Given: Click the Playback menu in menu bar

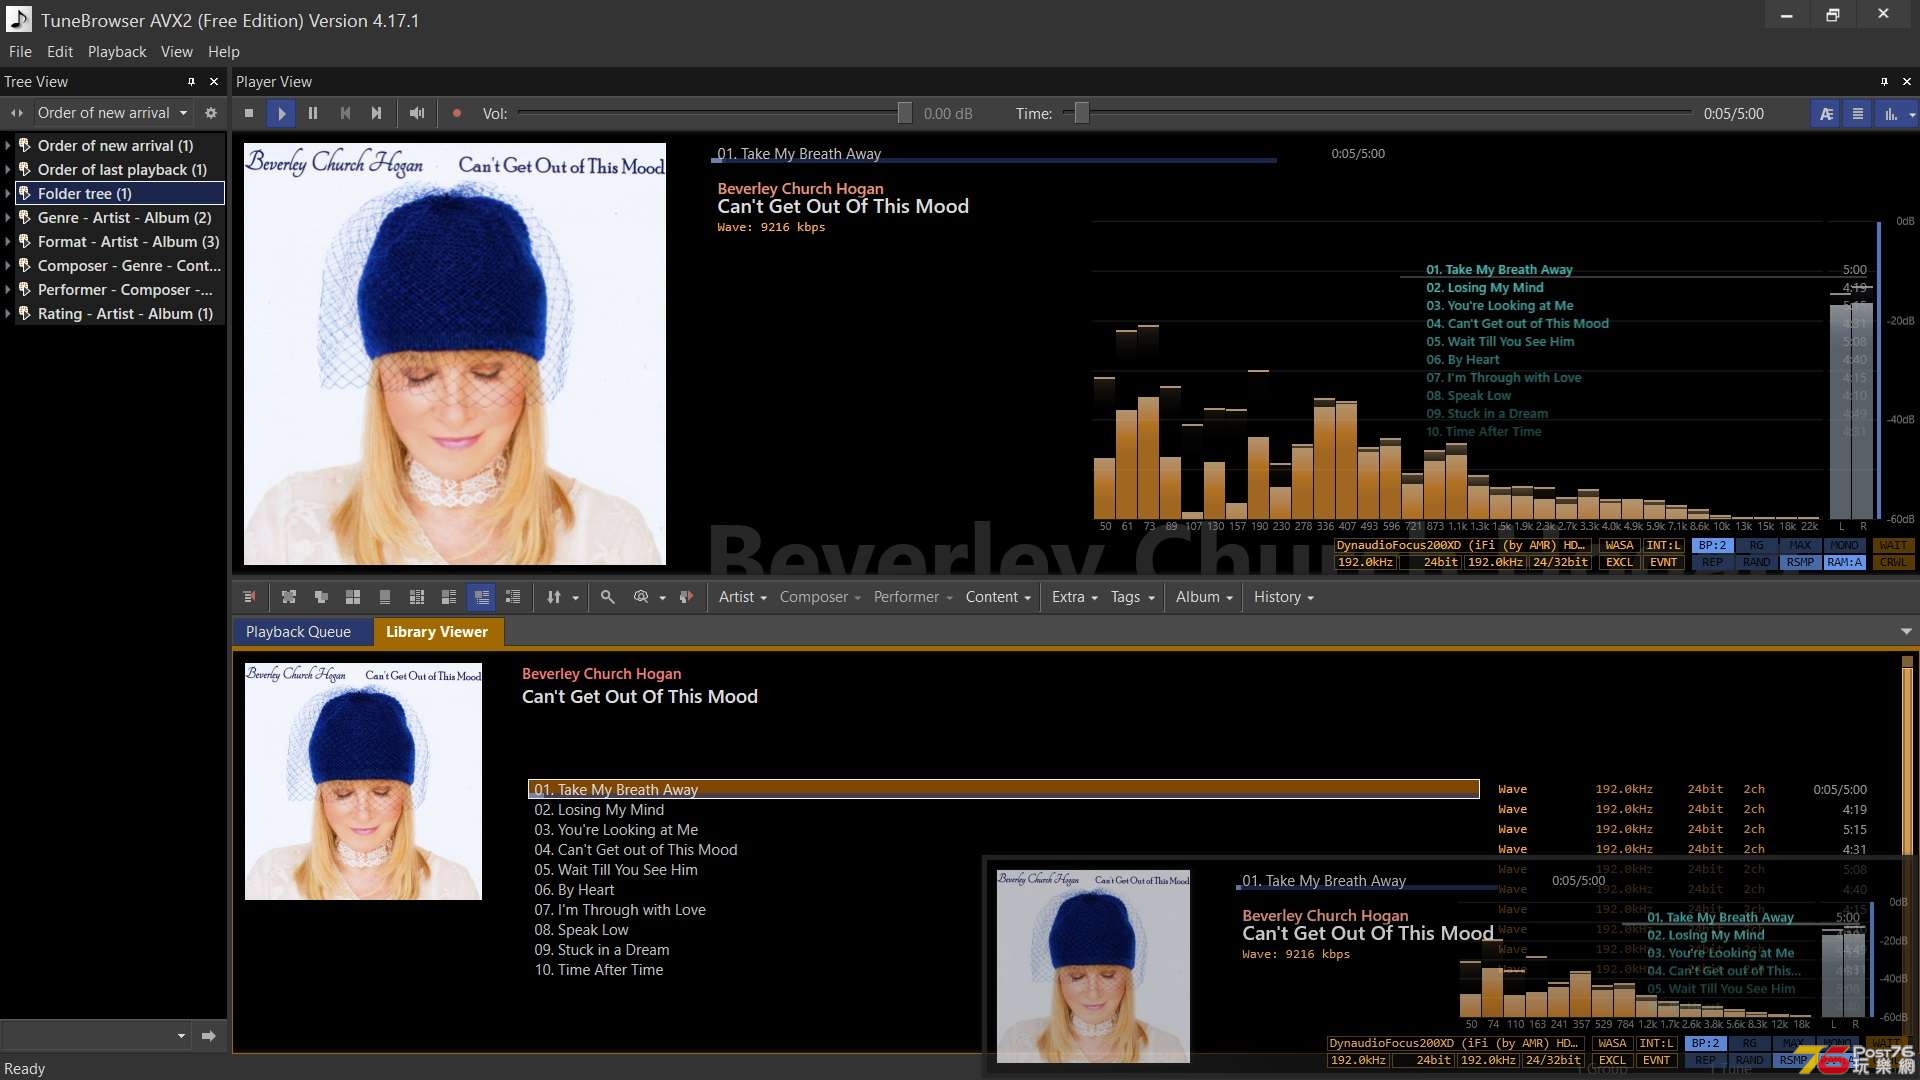Looking at the screenshot, I should click(116, 51).
